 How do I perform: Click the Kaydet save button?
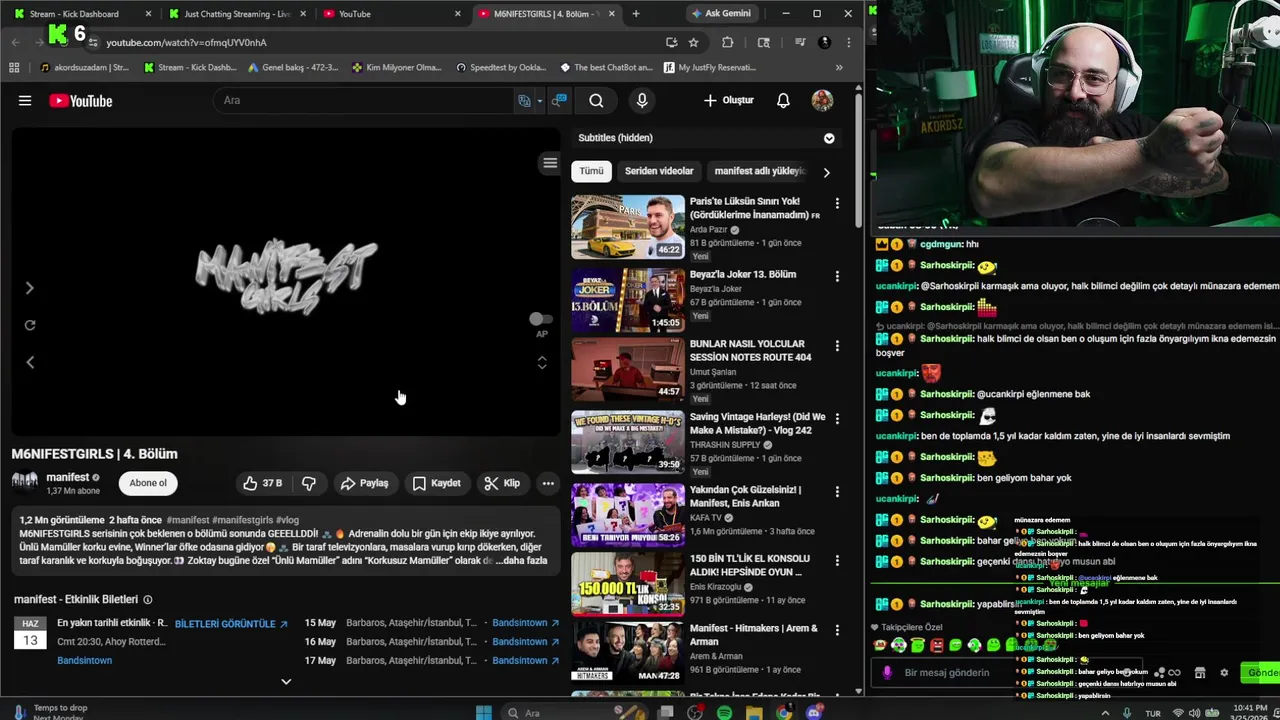click(437, 483)
